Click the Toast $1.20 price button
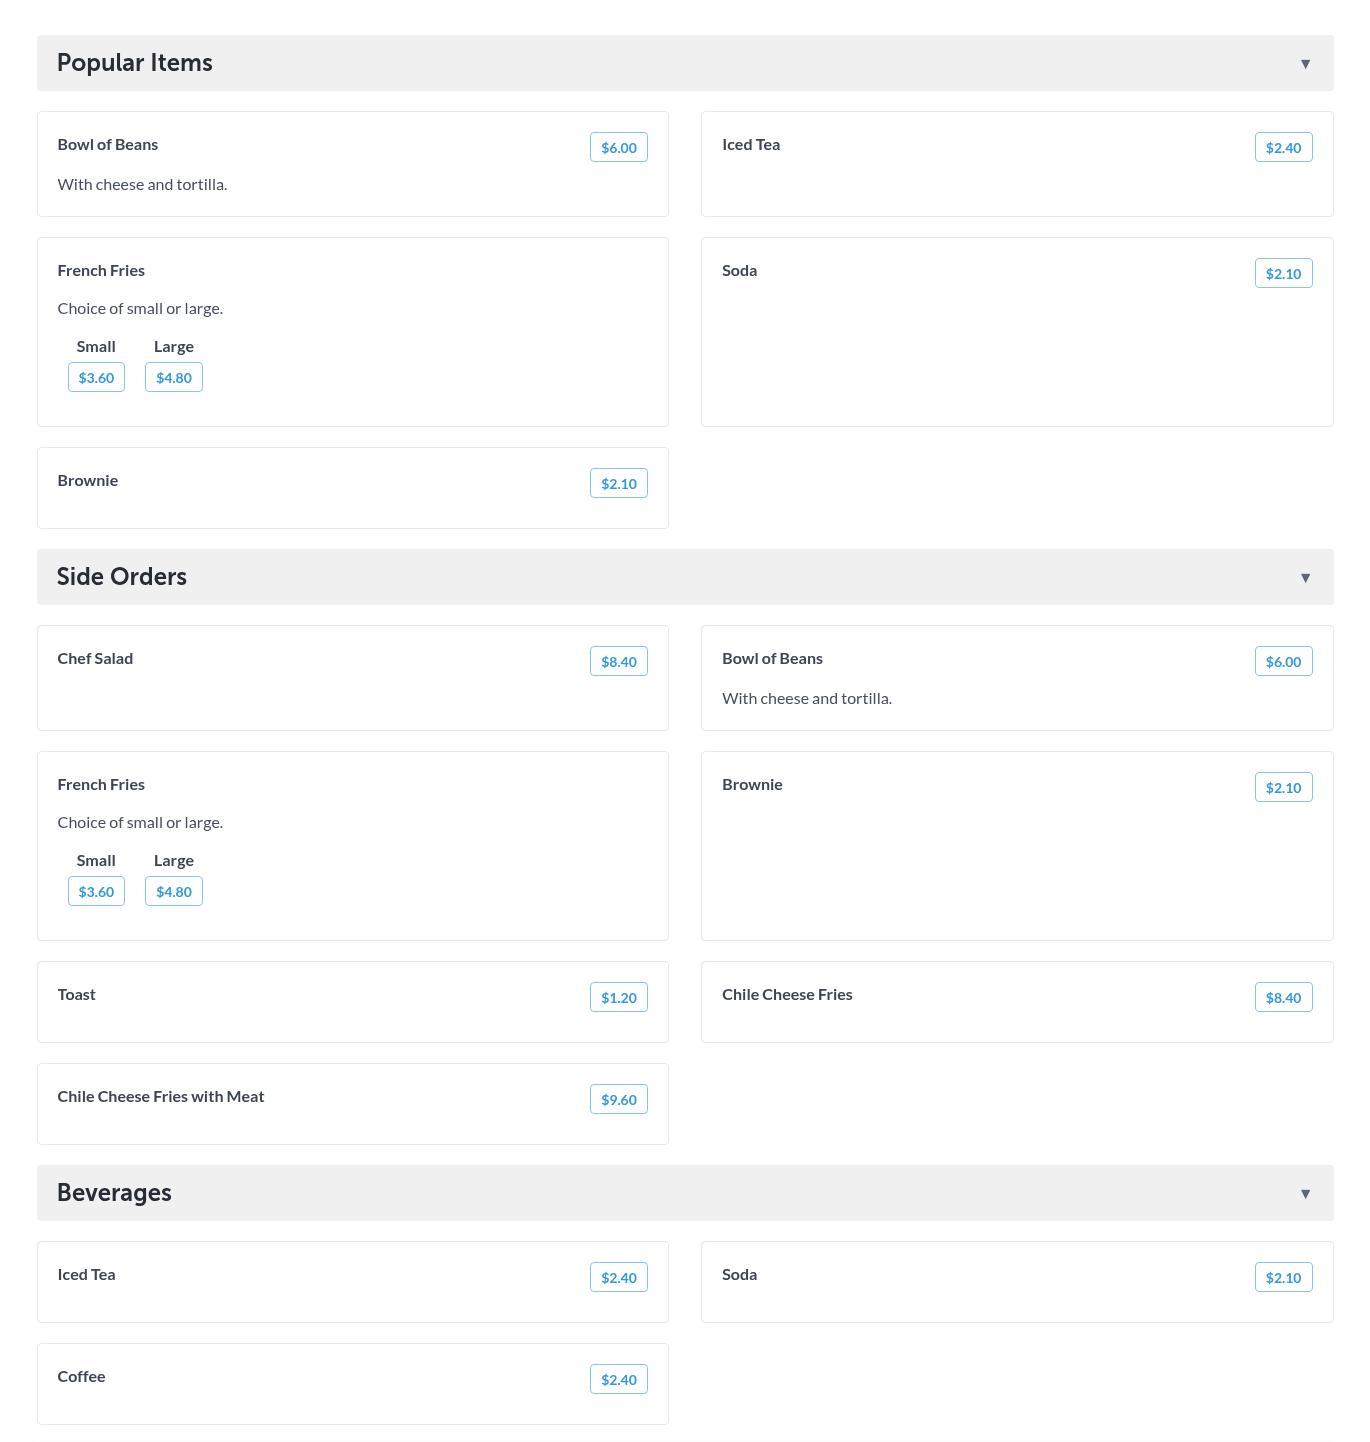 (618, 998)
